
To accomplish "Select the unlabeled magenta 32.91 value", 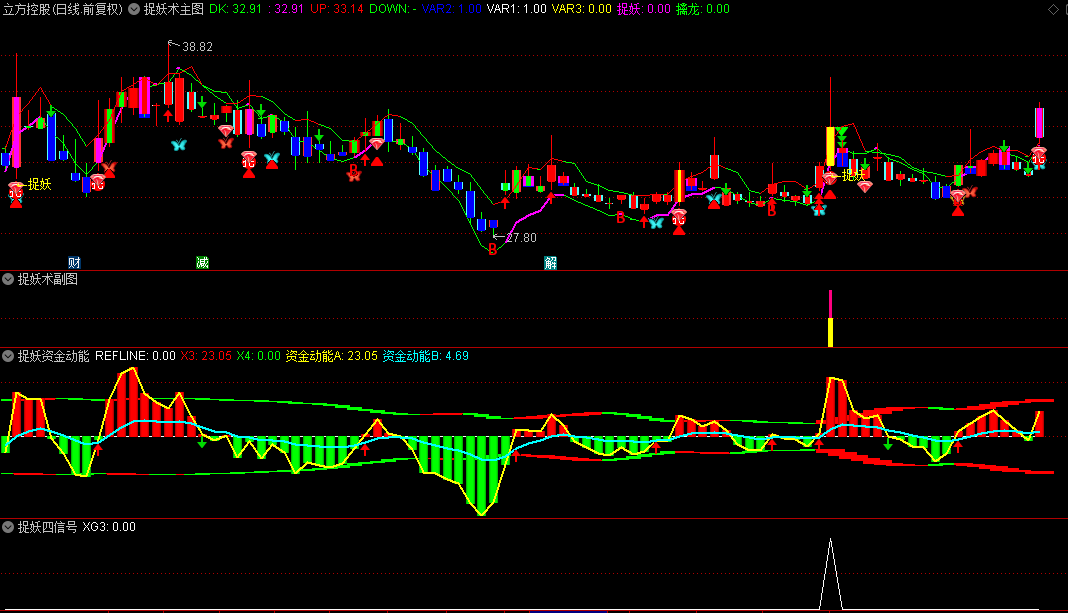I will pos(286,9).
